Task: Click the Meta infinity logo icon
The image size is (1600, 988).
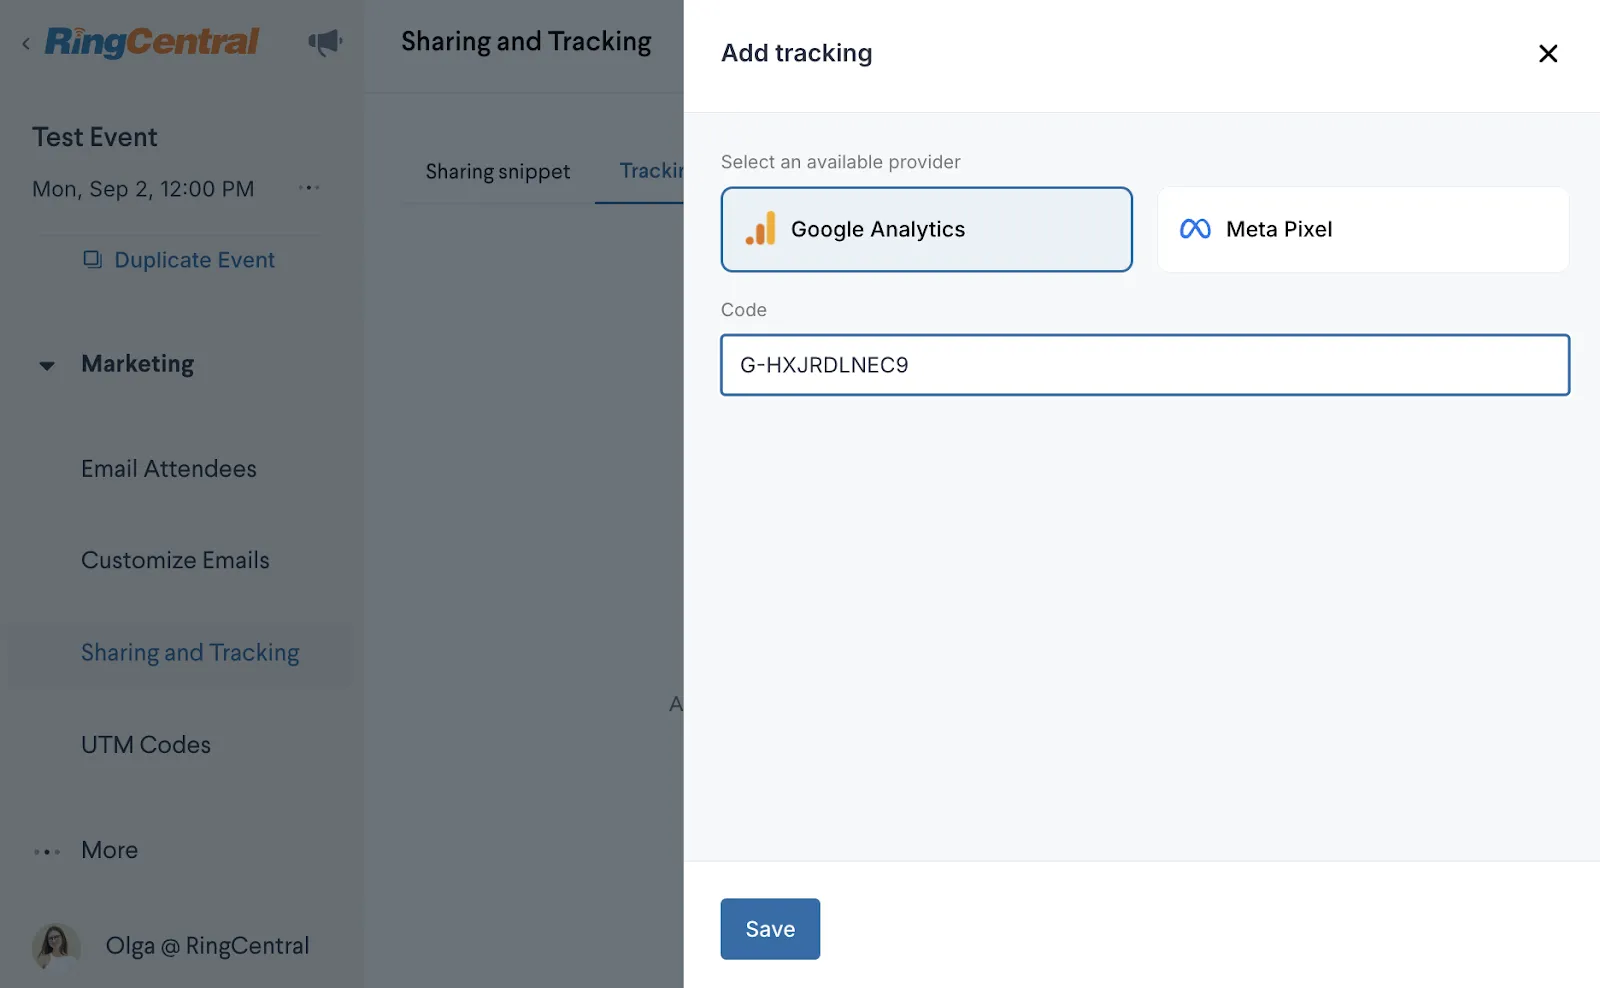Action: tap(1195, 229)
